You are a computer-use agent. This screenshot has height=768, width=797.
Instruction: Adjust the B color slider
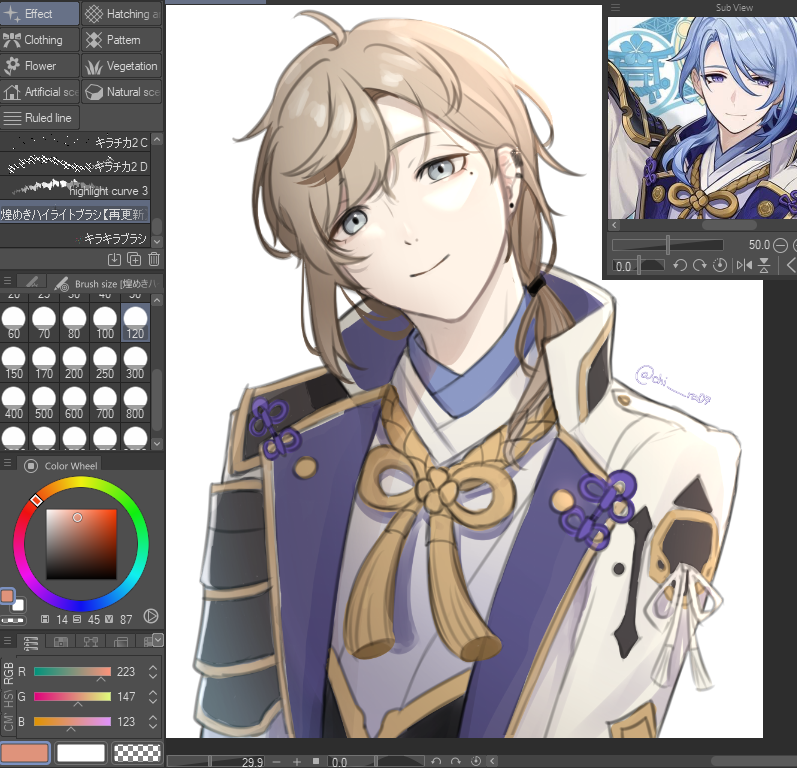point(72,721)
